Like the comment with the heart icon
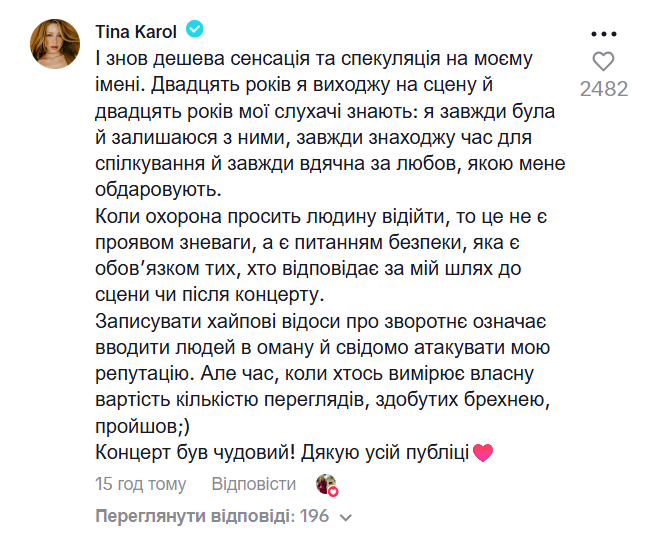 point(603,61)
